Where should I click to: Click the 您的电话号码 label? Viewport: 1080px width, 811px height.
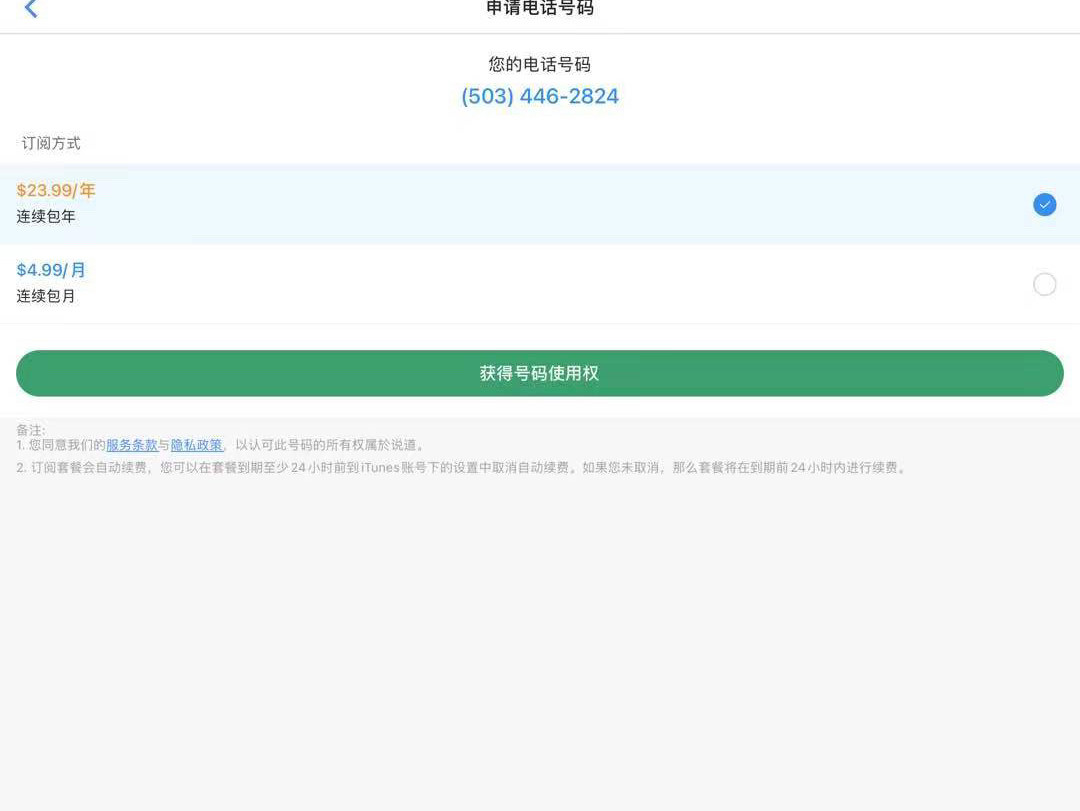click(x=540, y=65)
